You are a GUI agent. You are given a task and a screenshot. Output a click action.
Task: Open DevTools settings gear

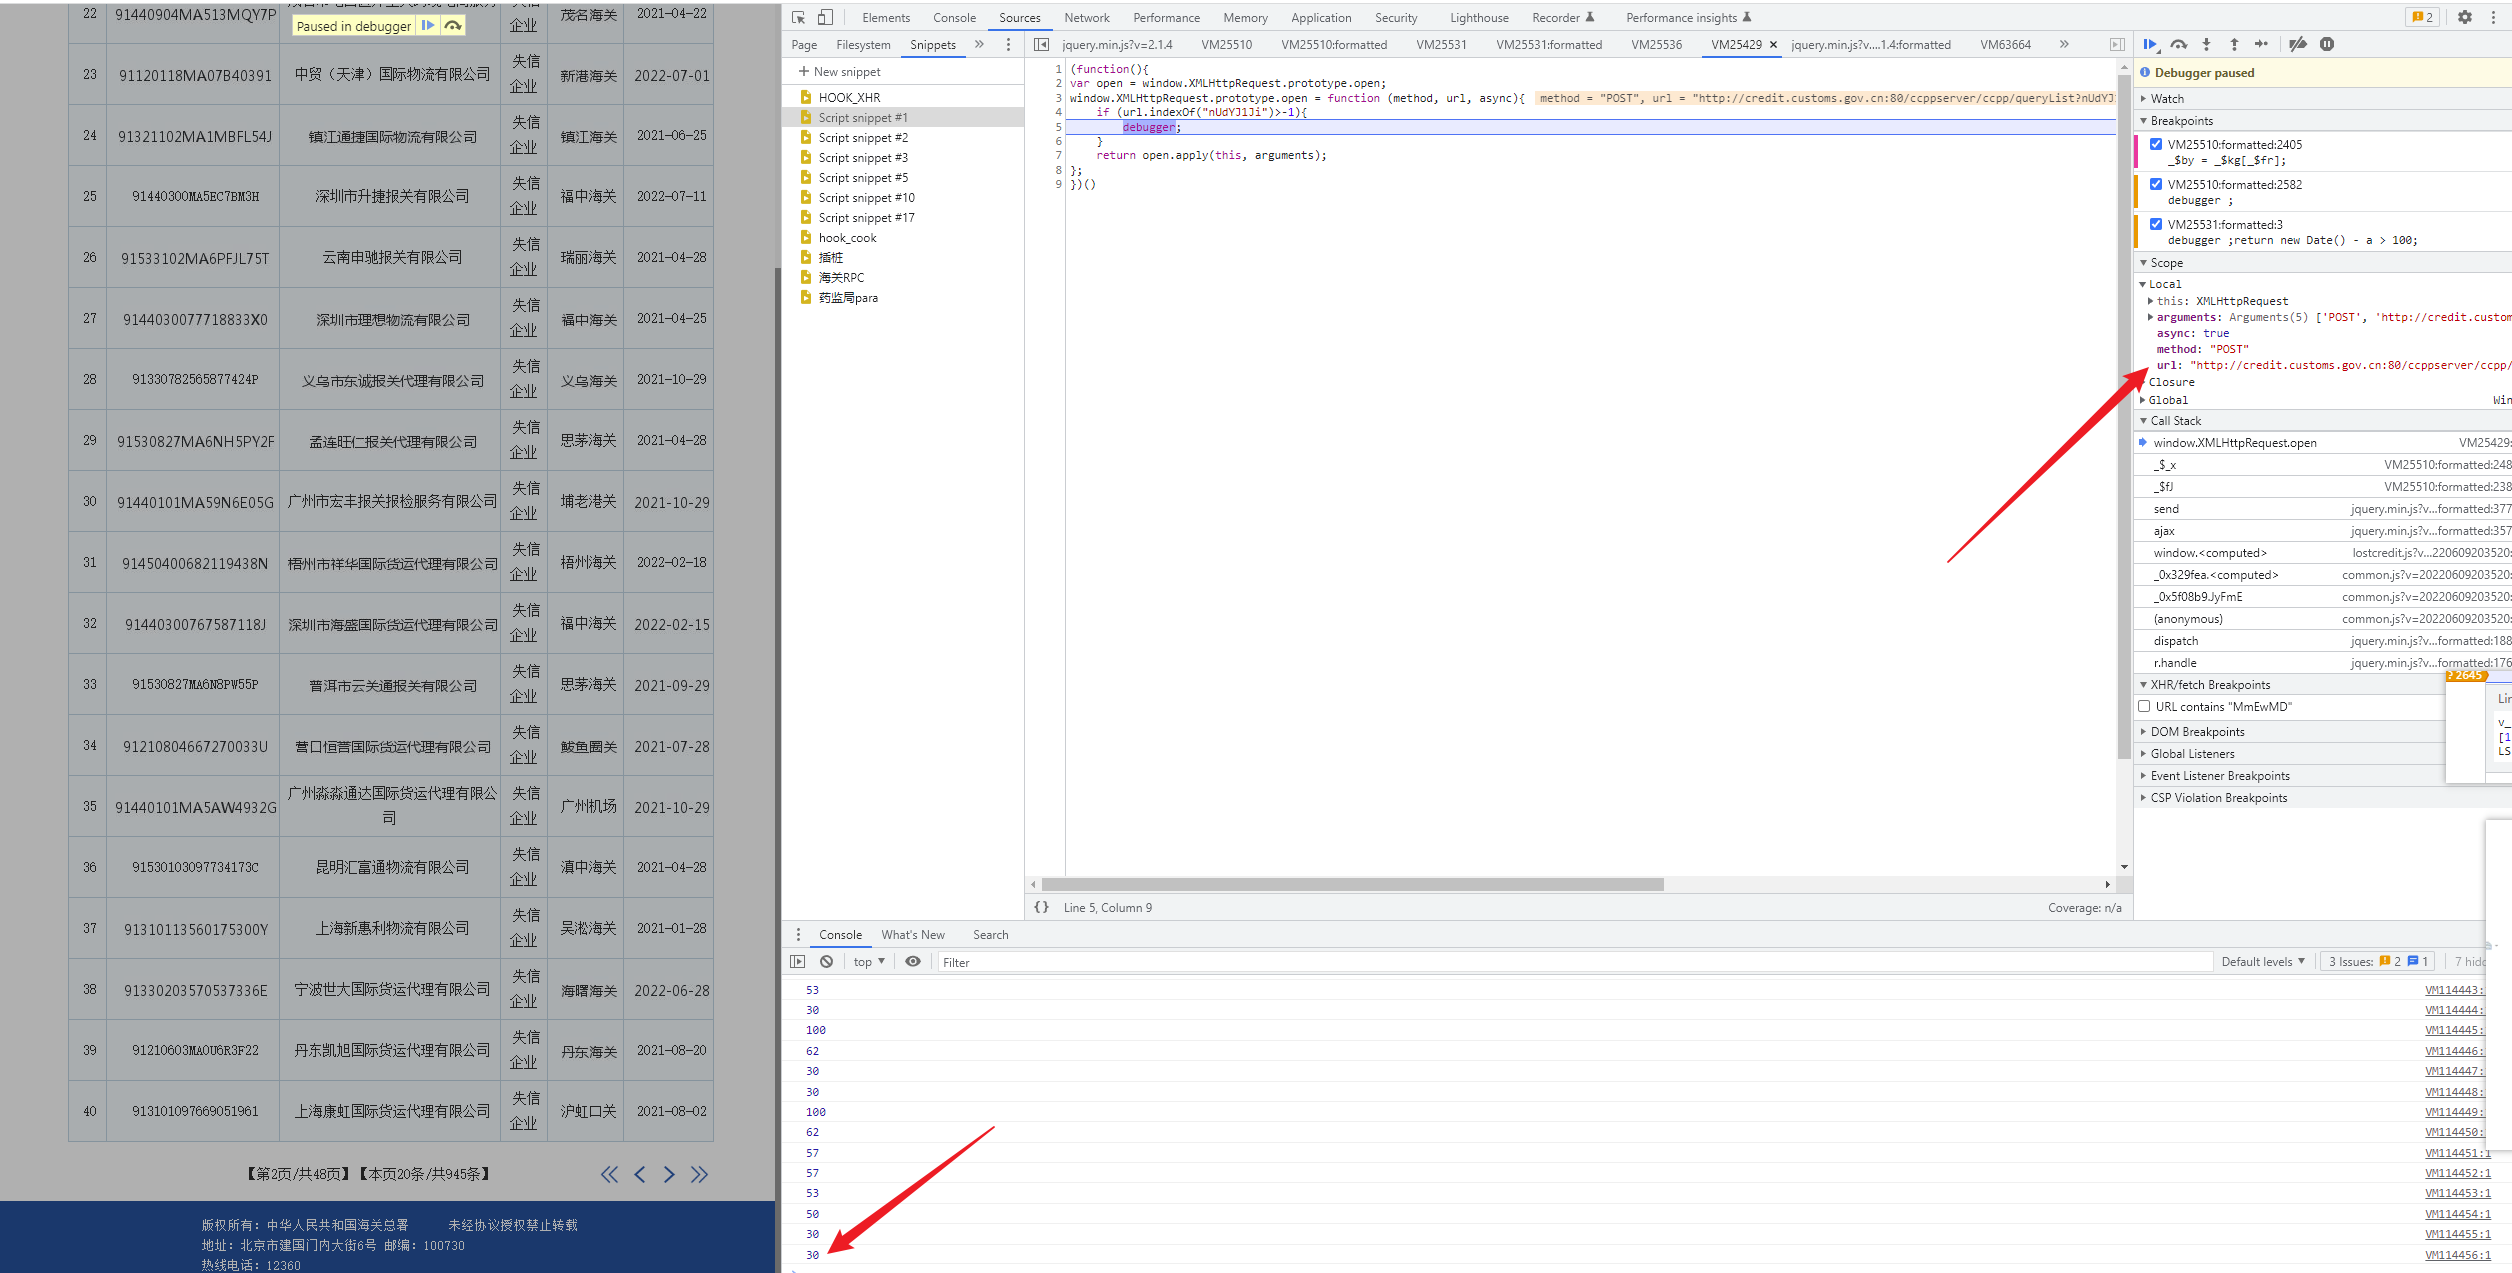[2464, 17]
